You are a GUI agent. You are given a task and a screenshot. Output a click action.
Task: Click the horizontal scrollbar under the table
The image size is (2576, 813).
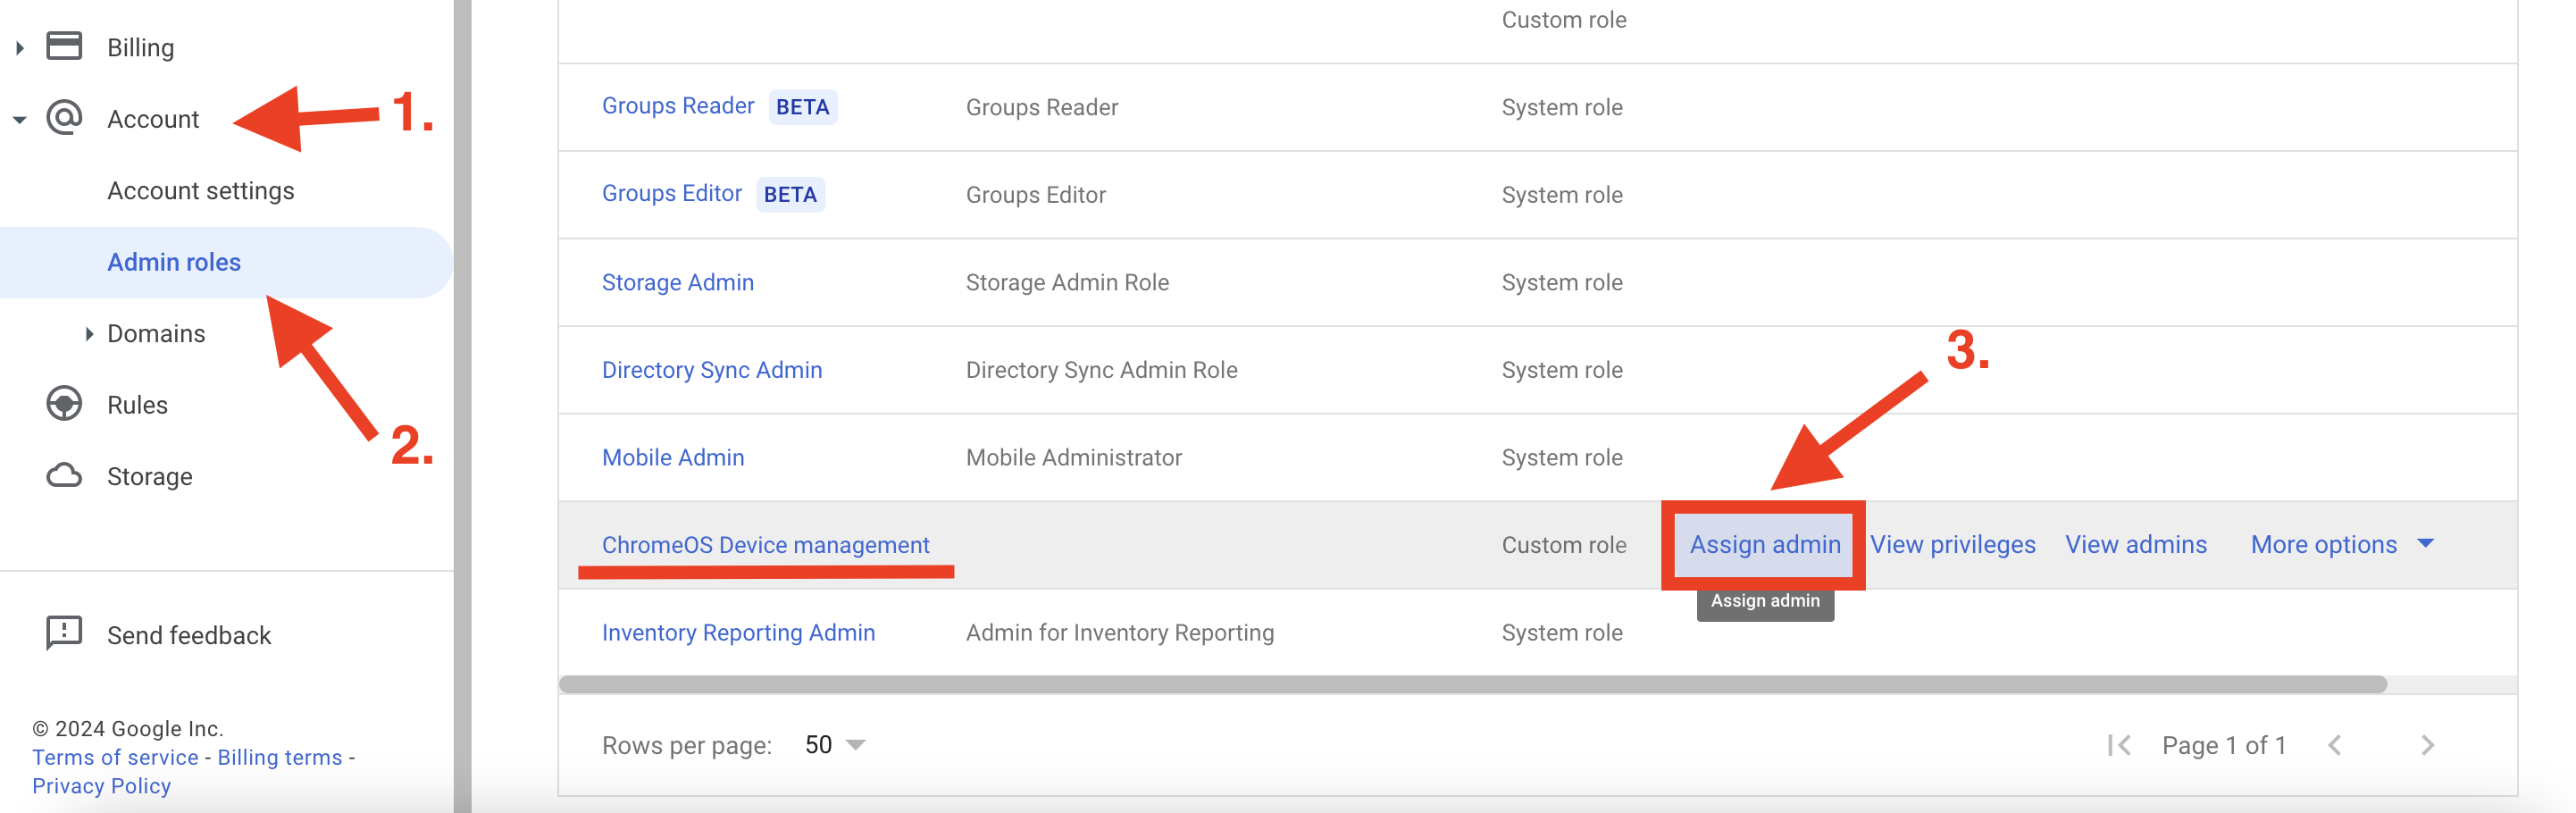1472,684
